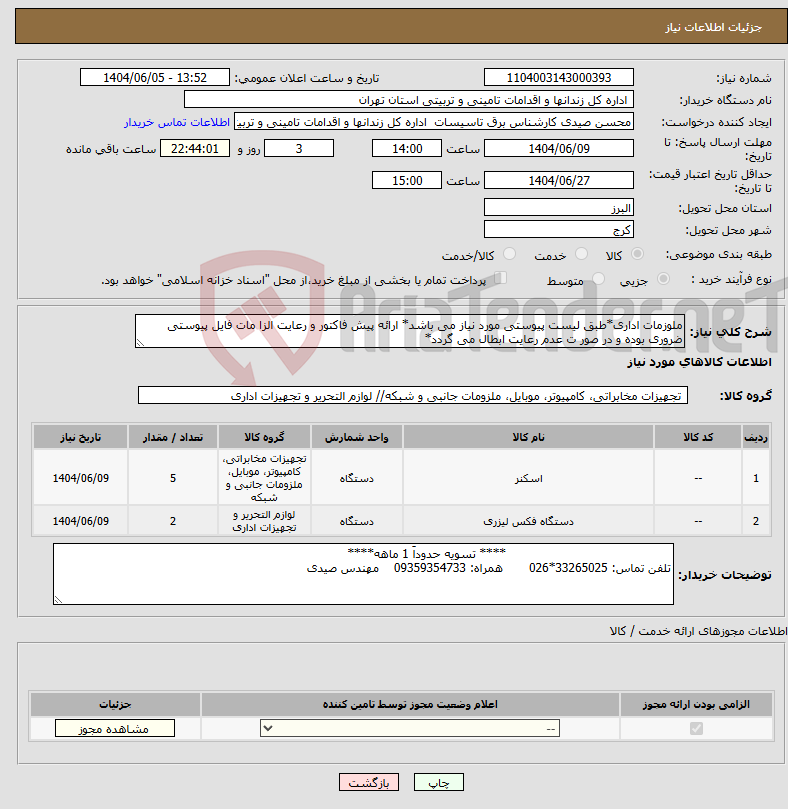
Task: Click the announcement date field 1404/06/05 - 13:52
Action: pos(155,78)
